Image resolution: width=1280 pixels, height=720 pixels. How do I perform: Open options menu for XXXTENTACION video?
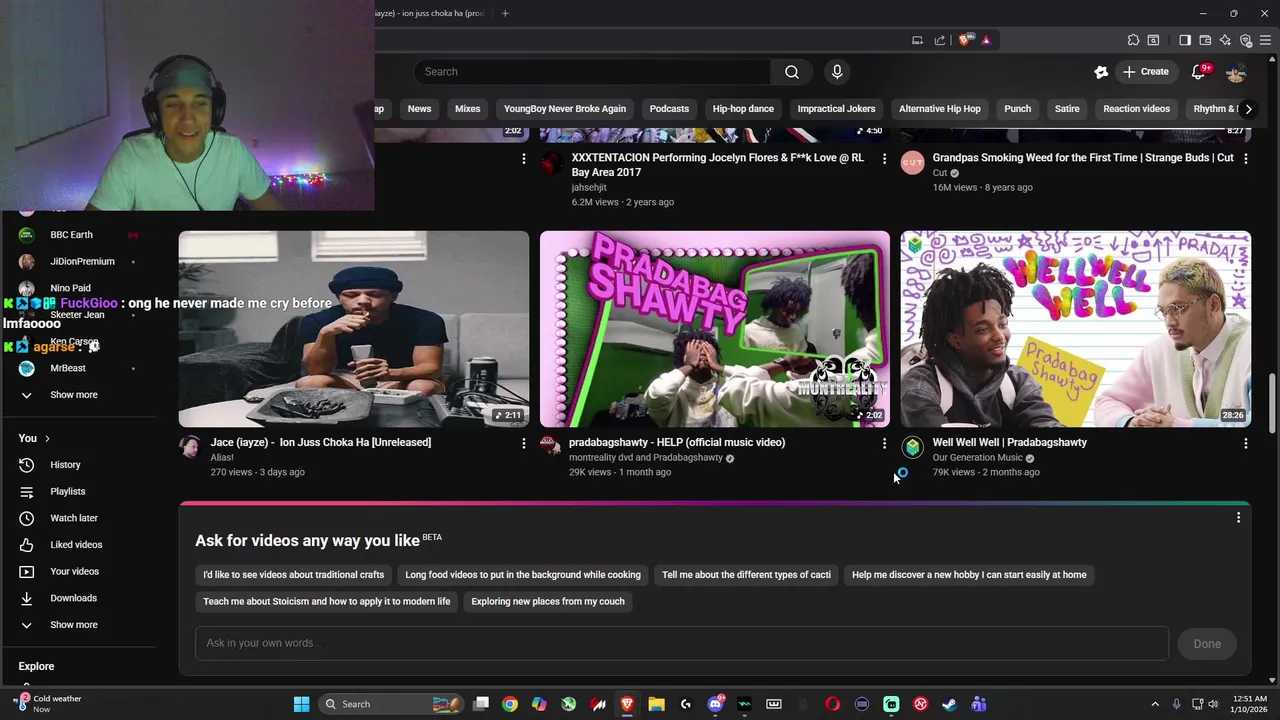coord(884,158)
